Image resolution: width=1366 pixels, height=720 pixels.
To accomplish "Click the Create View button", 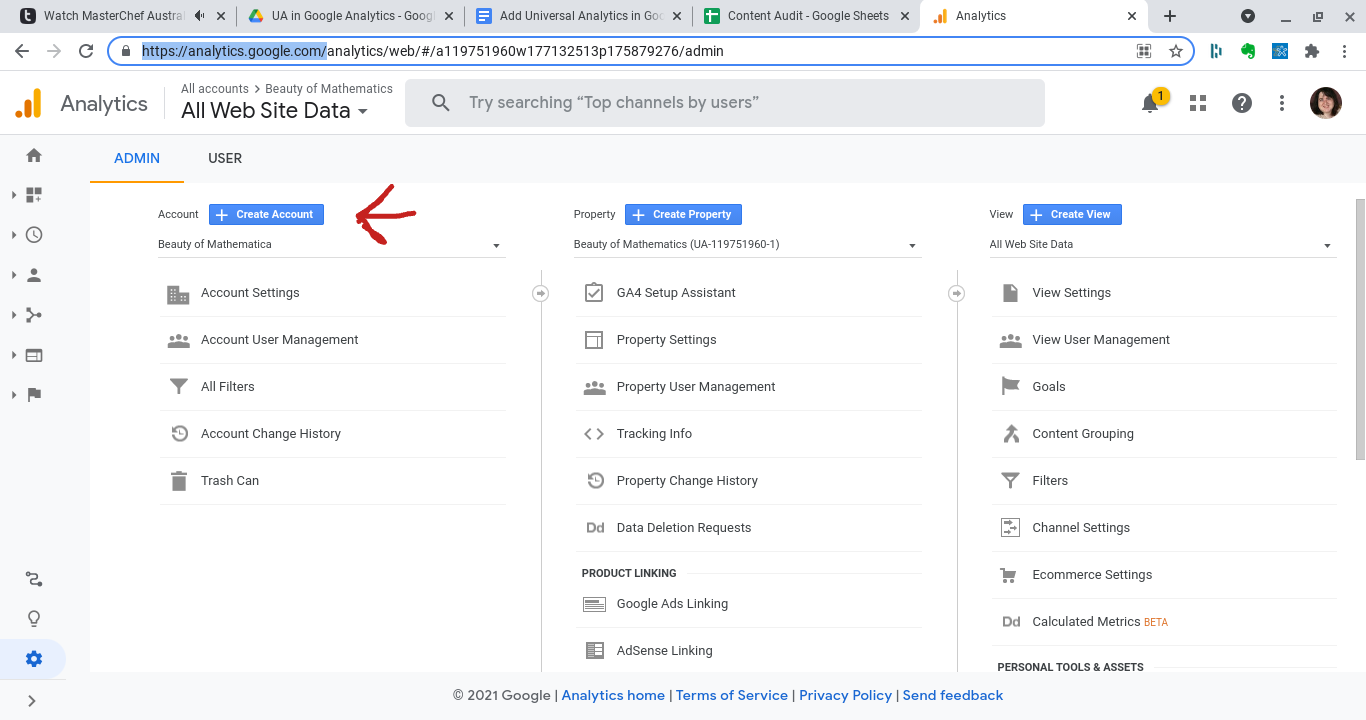I will [1072, 214].
